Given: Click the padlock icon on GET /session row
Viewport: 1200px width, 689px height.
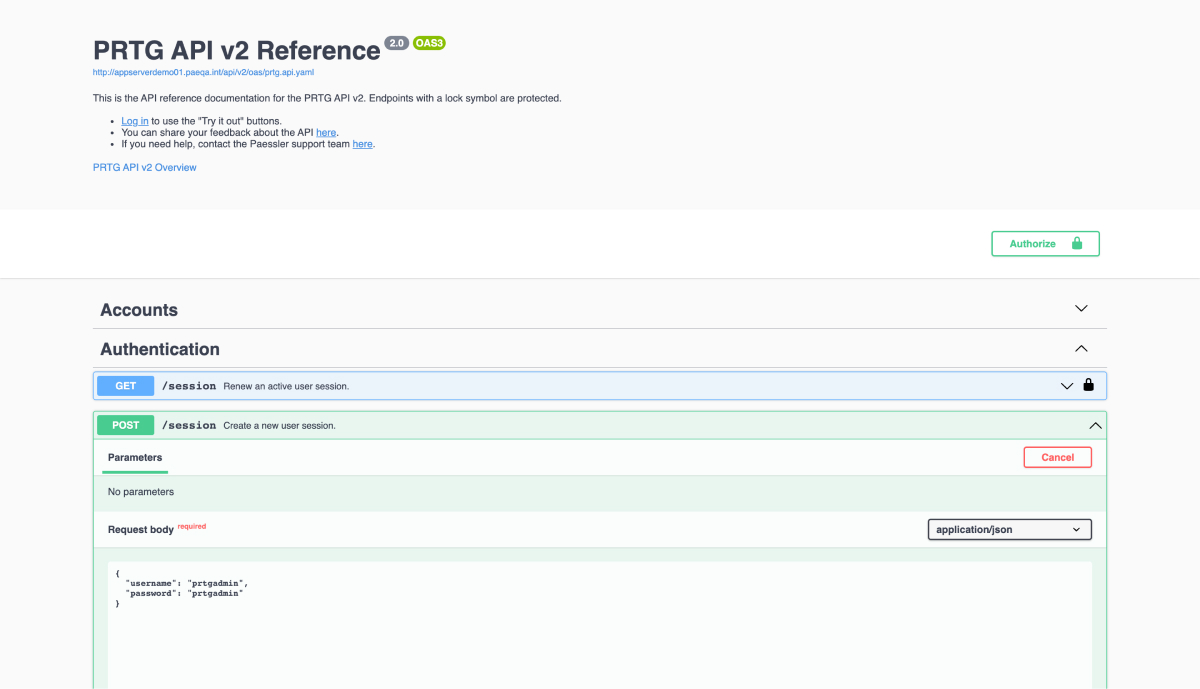Looking at the screenshot, I should coord(1088,385).
